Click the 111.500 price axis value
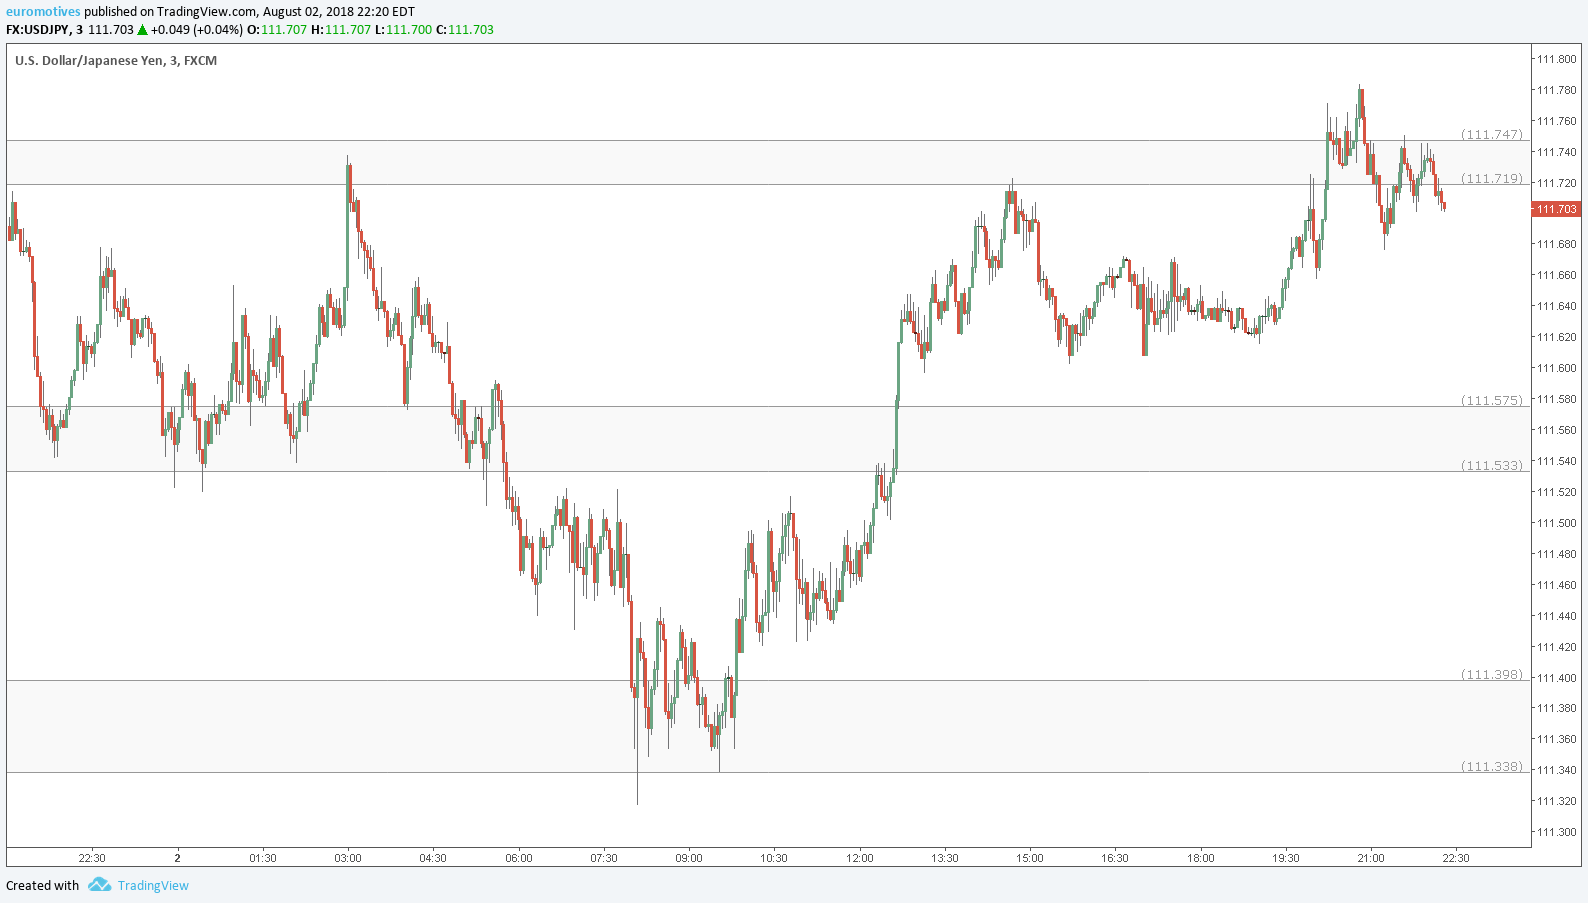This screenshot has width=1588, height=903. pyautogui.click(x=1556, y=523)
